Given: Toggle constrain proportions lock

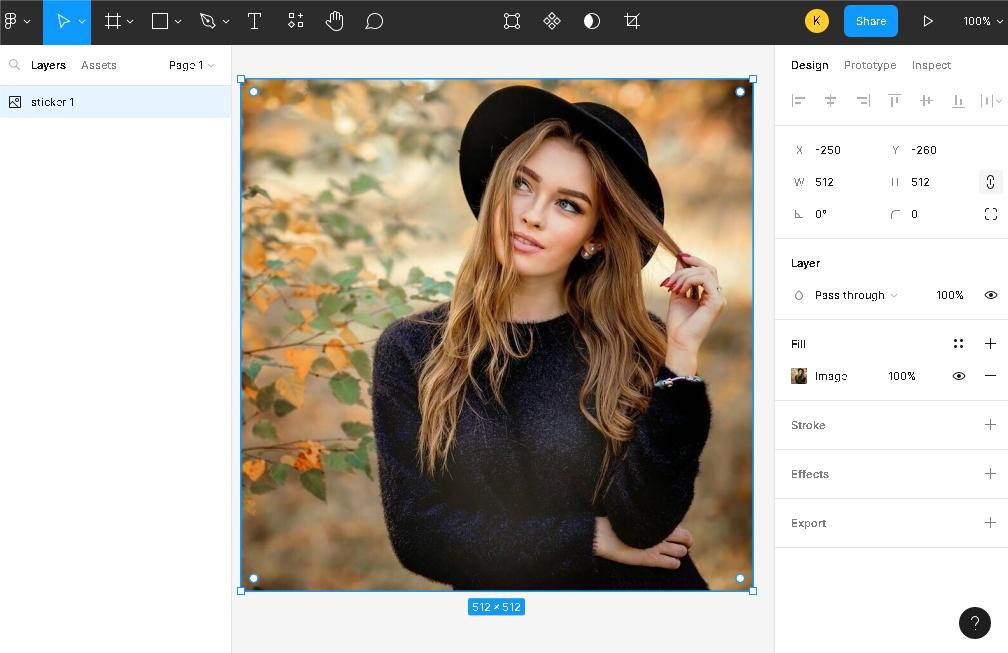Looking at the screenshot, I should pyautogui.click(x=990, y=182).
